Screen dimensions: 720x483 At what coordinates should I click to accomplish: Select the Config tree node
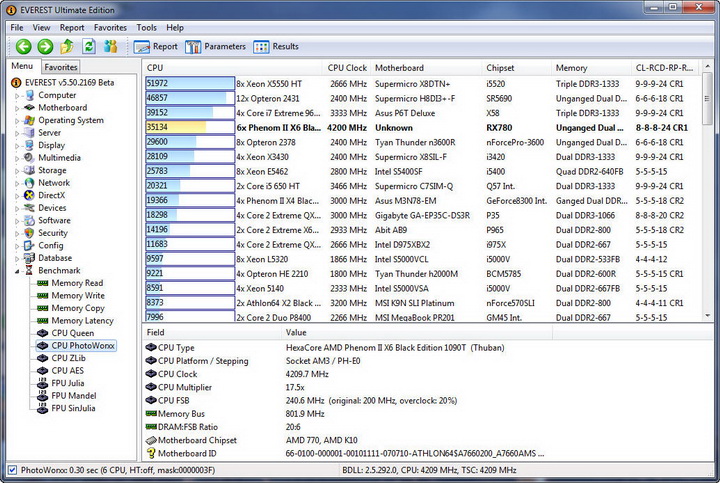click(x=44, y=245)
